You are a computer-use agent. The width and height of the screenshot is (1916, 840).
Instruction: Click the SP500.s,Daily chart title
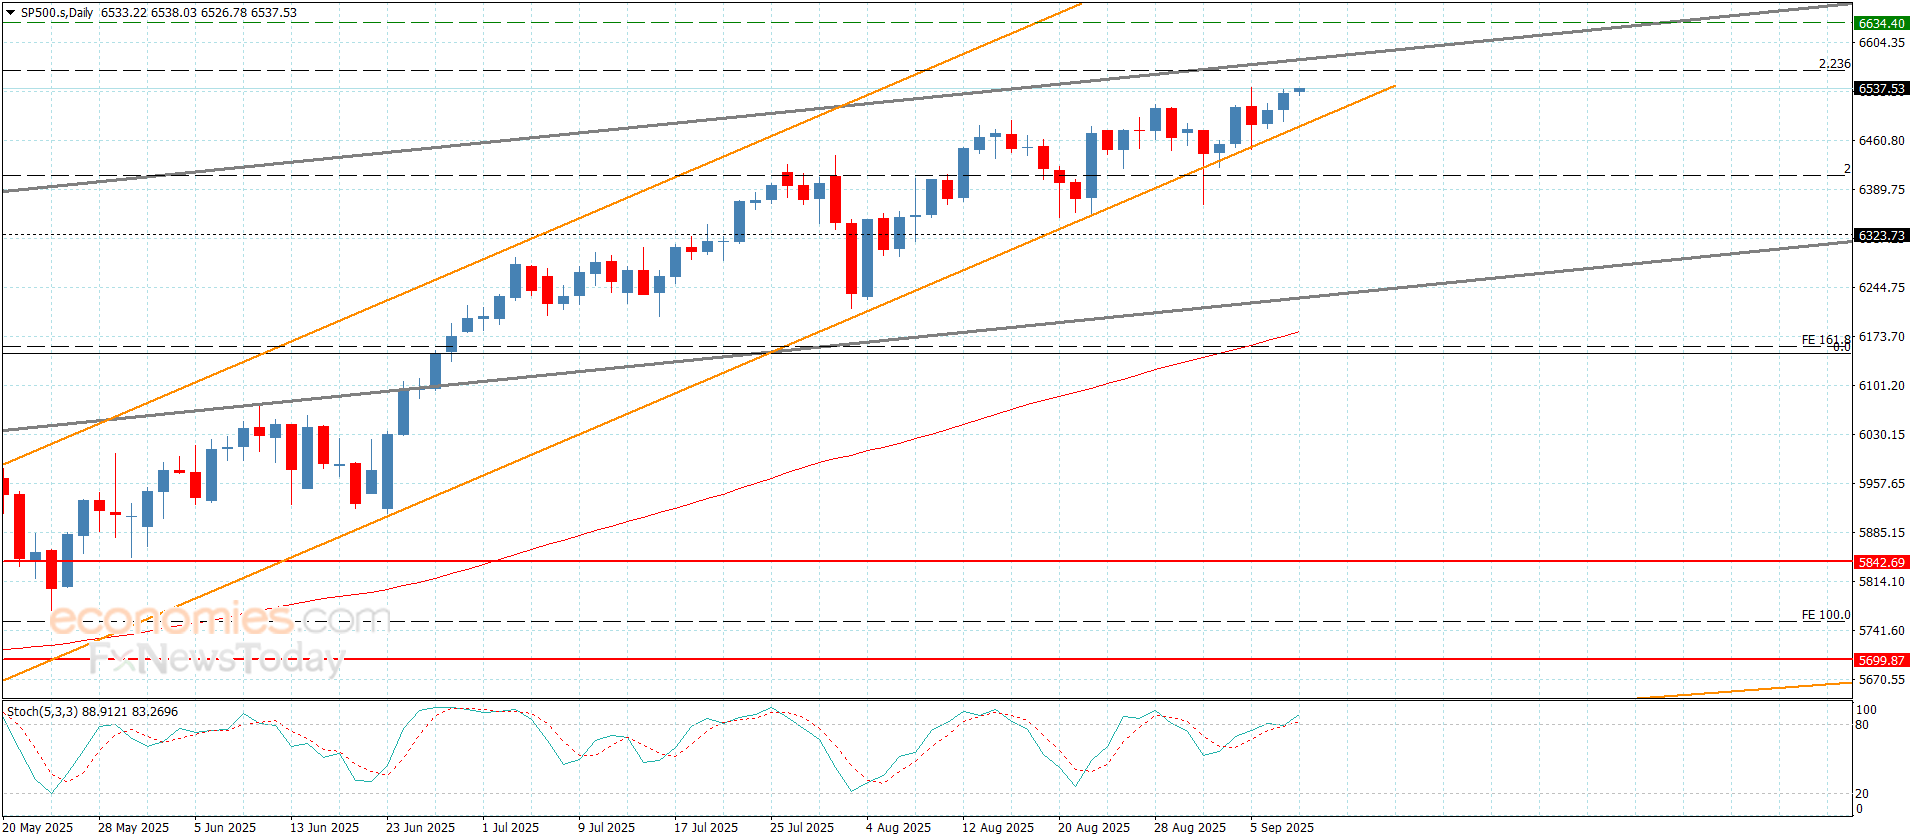click(x=57, y=13)
